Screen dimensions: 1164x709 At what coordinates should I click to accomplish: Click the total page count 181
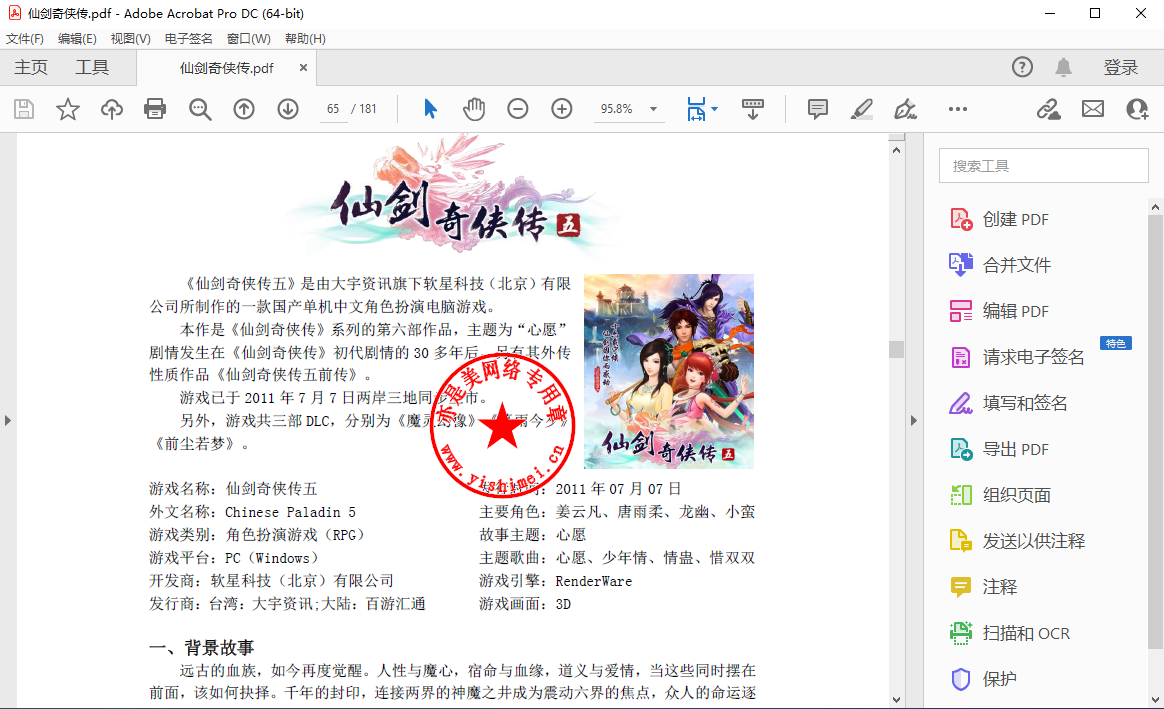[x=368, y=109]
